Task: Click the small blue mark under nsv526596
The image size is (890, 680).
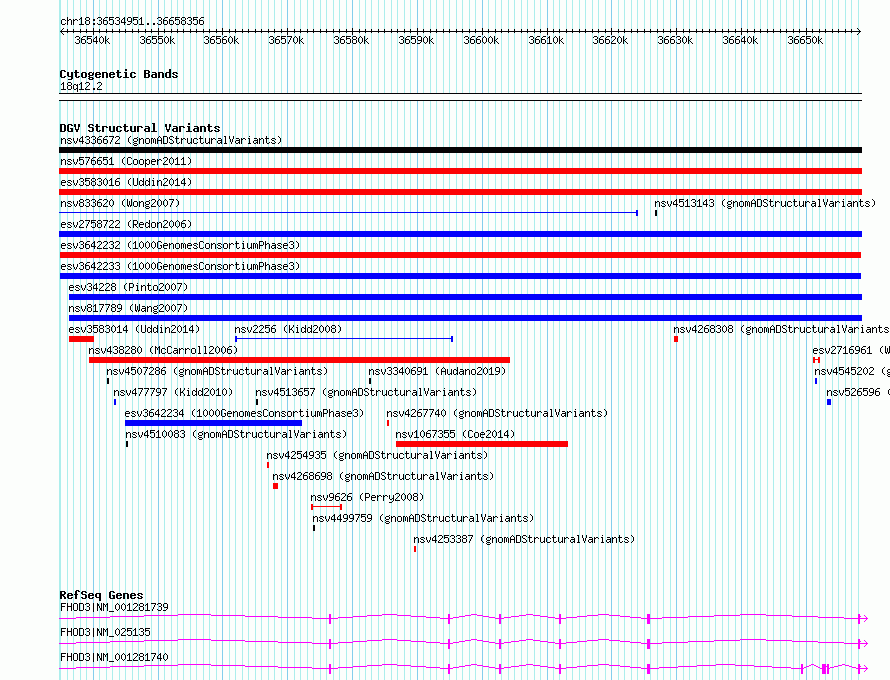Action: 829,402
